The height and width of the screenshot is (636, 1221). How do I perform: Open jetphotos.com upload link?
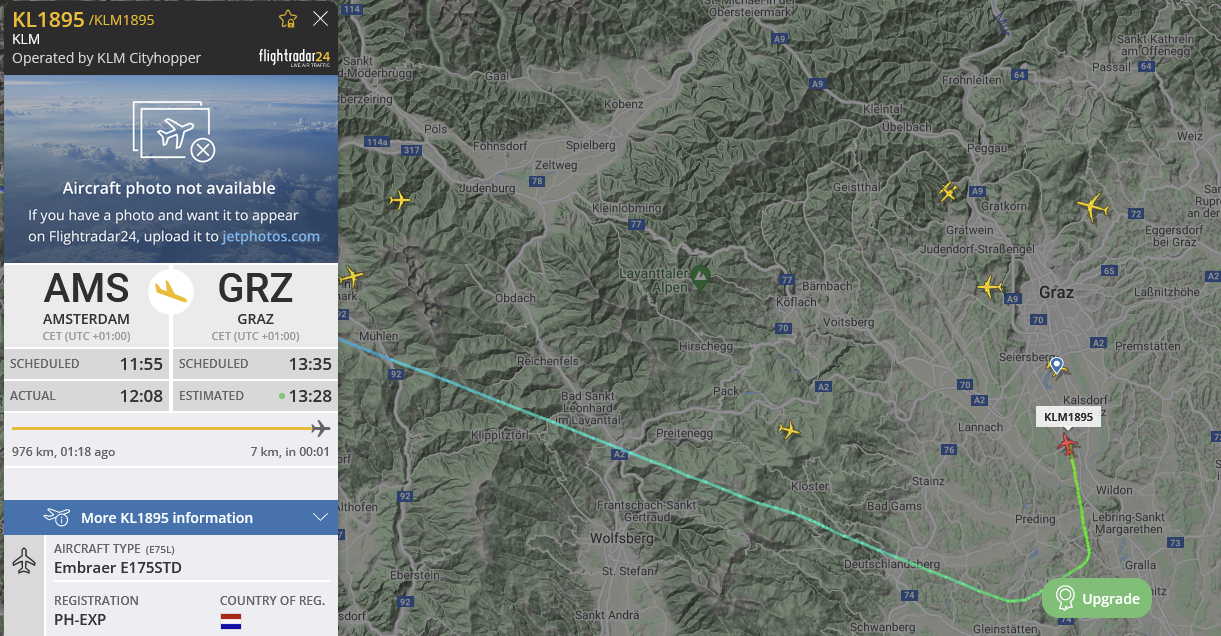coord(271,236)
